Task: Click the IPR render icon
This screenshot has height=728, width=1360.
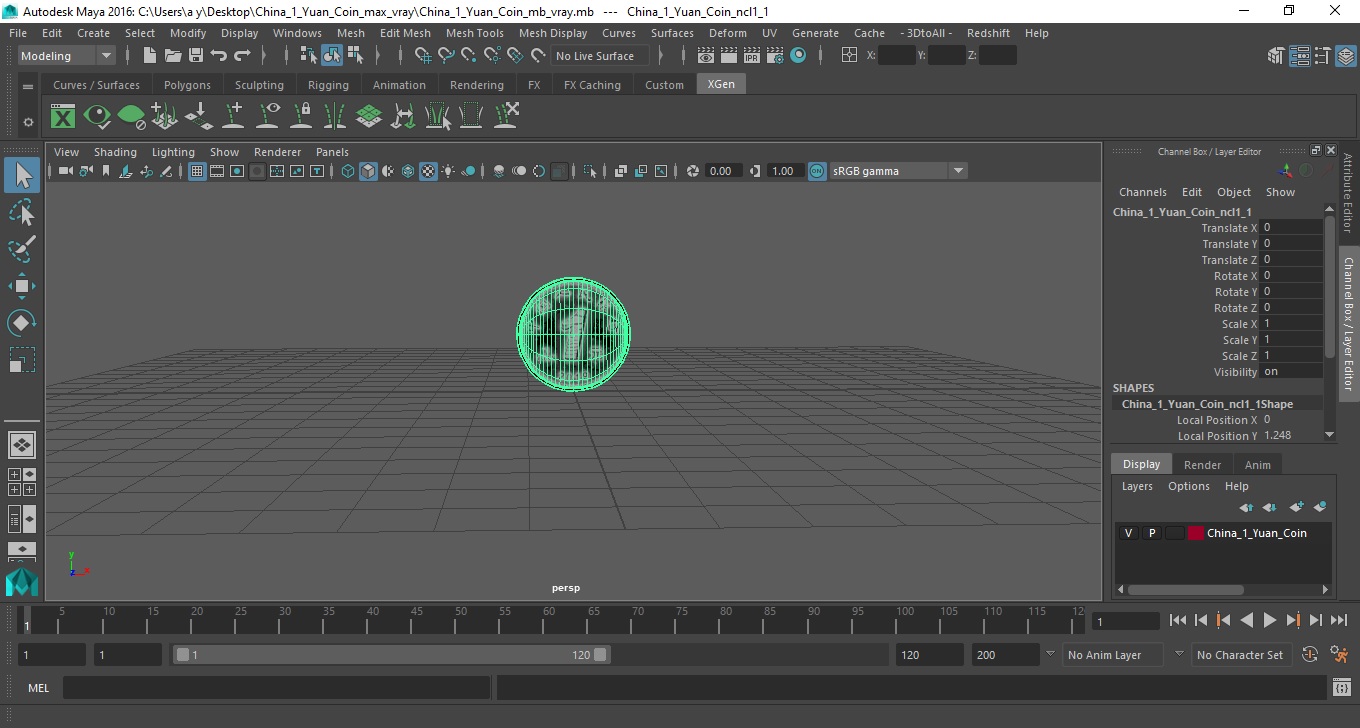Action: (752, 56)
